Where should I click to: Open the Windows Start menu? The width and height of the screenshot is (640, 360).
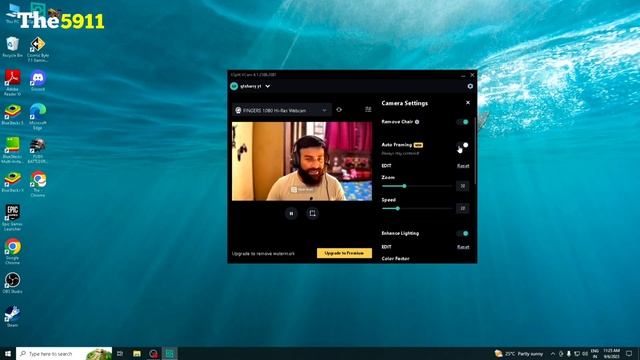[x=8, y=353]
